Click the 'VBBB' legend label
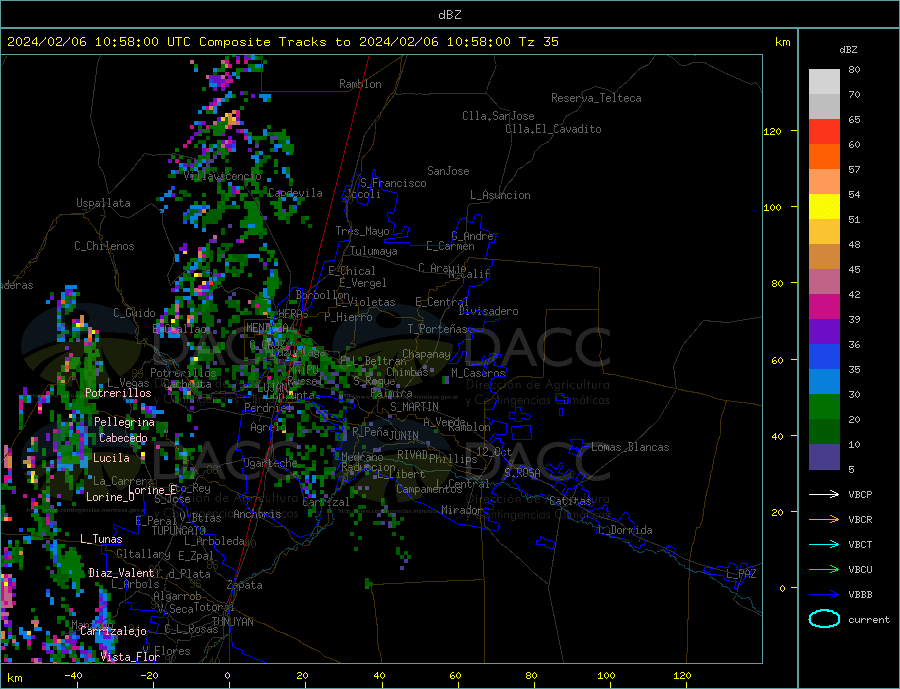The height and width of the screenshot is (689, 900). pos(860,594)
